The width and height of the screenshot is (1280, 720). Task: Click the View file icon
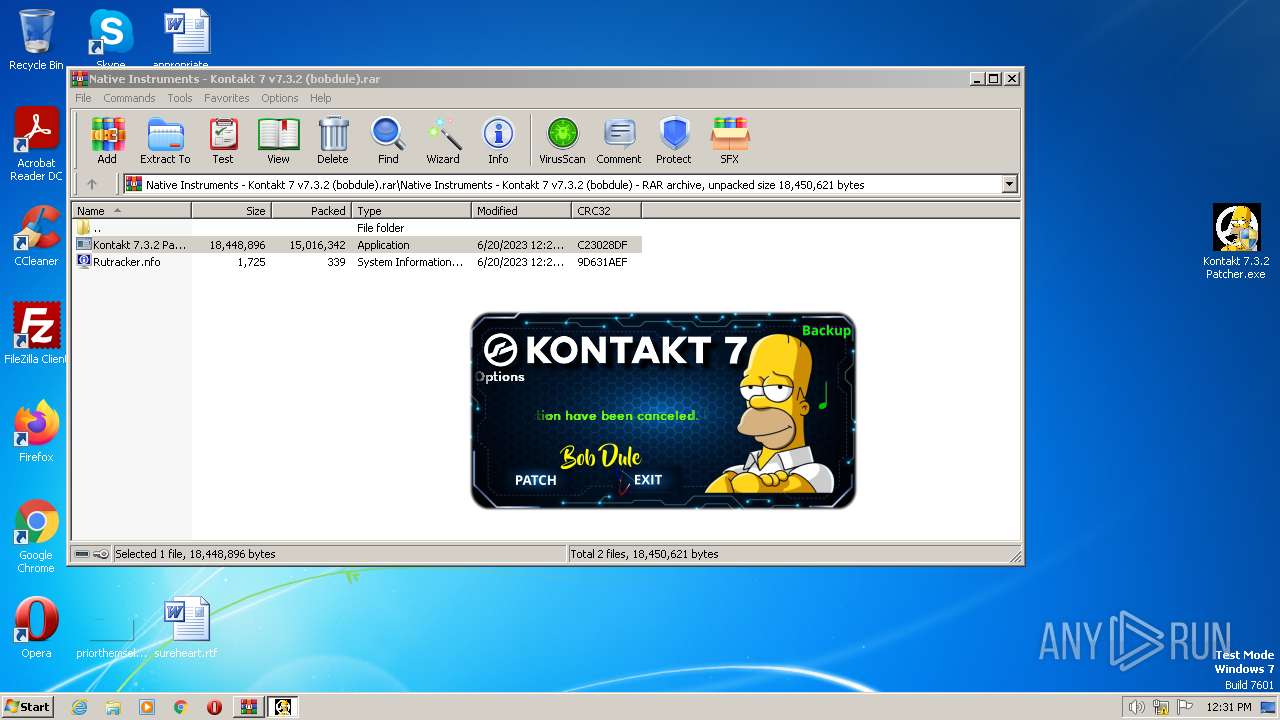(278, 140)
